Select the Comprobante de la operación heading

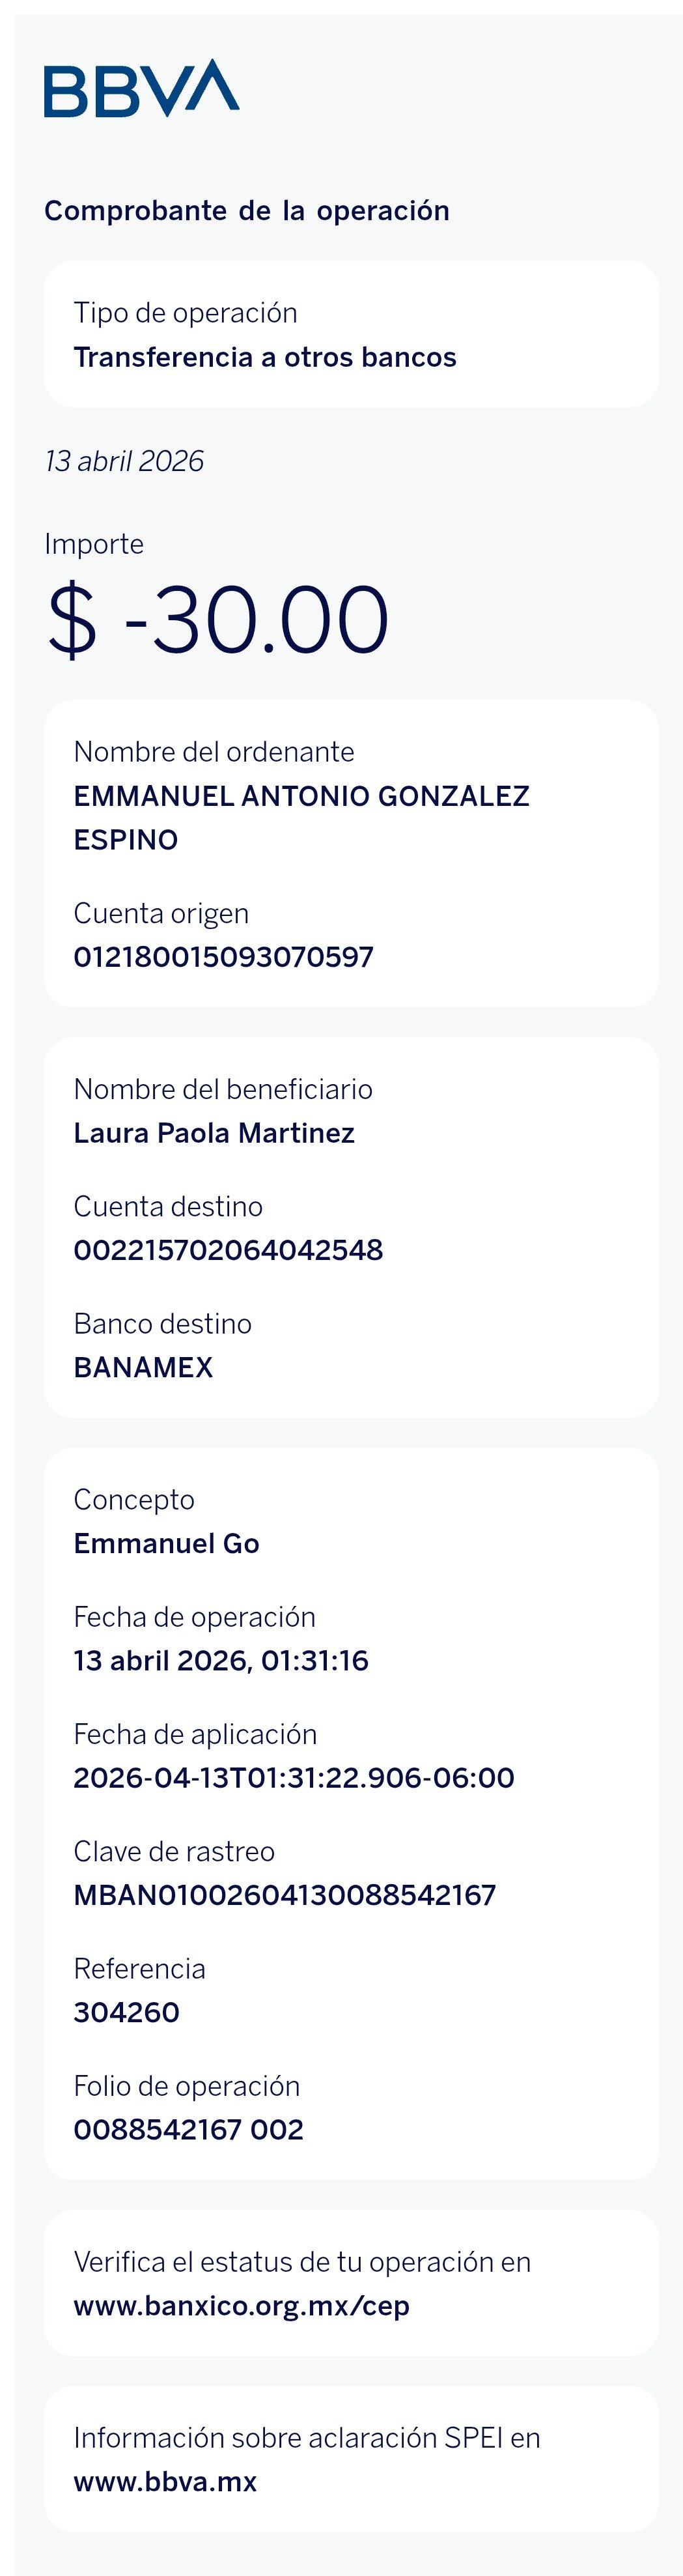[247, 211]
